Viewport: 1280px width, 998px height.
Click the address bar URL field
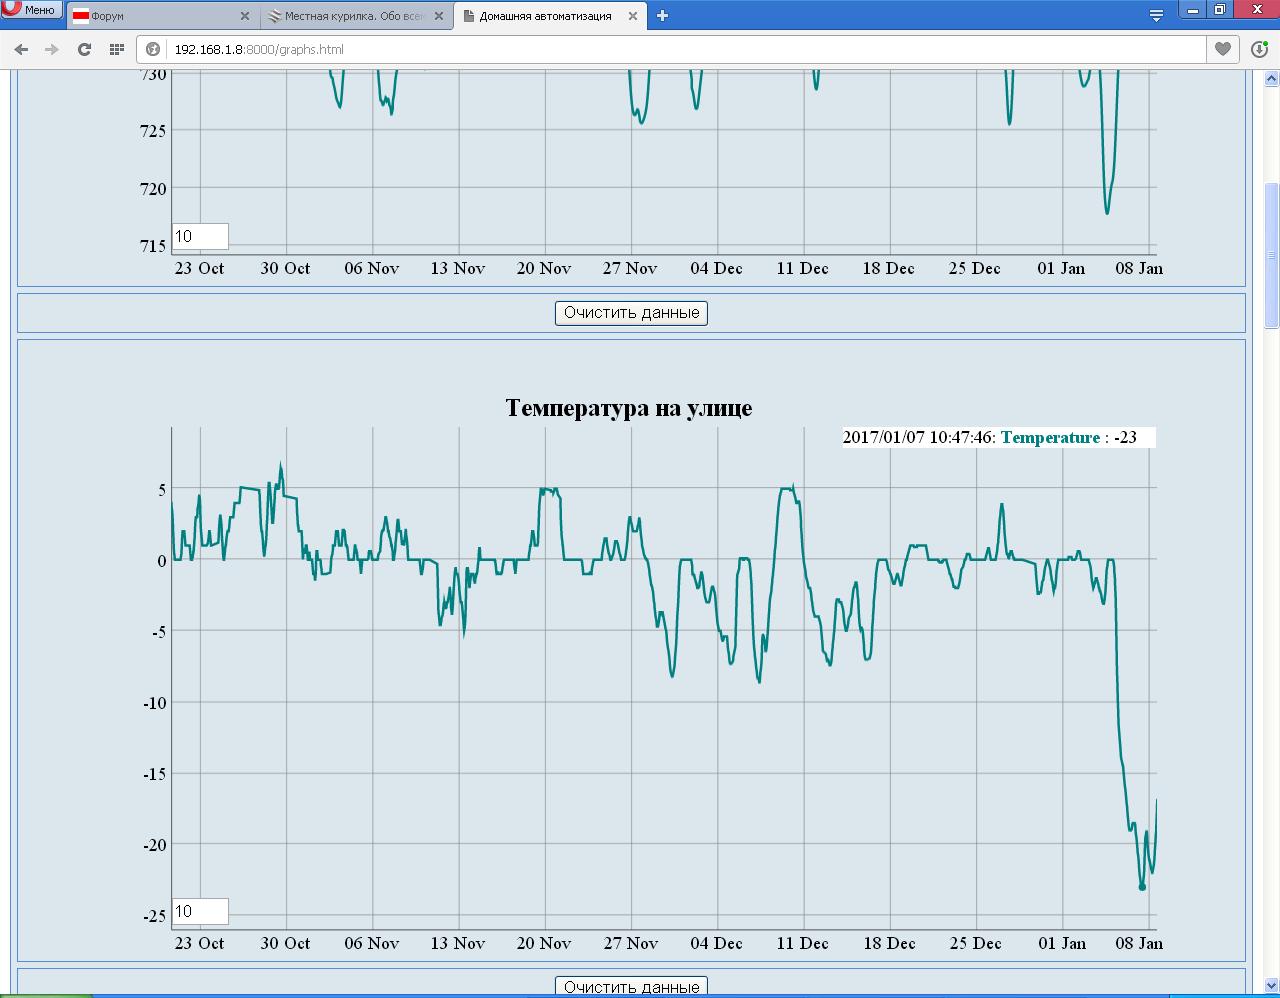coord(600,49)
